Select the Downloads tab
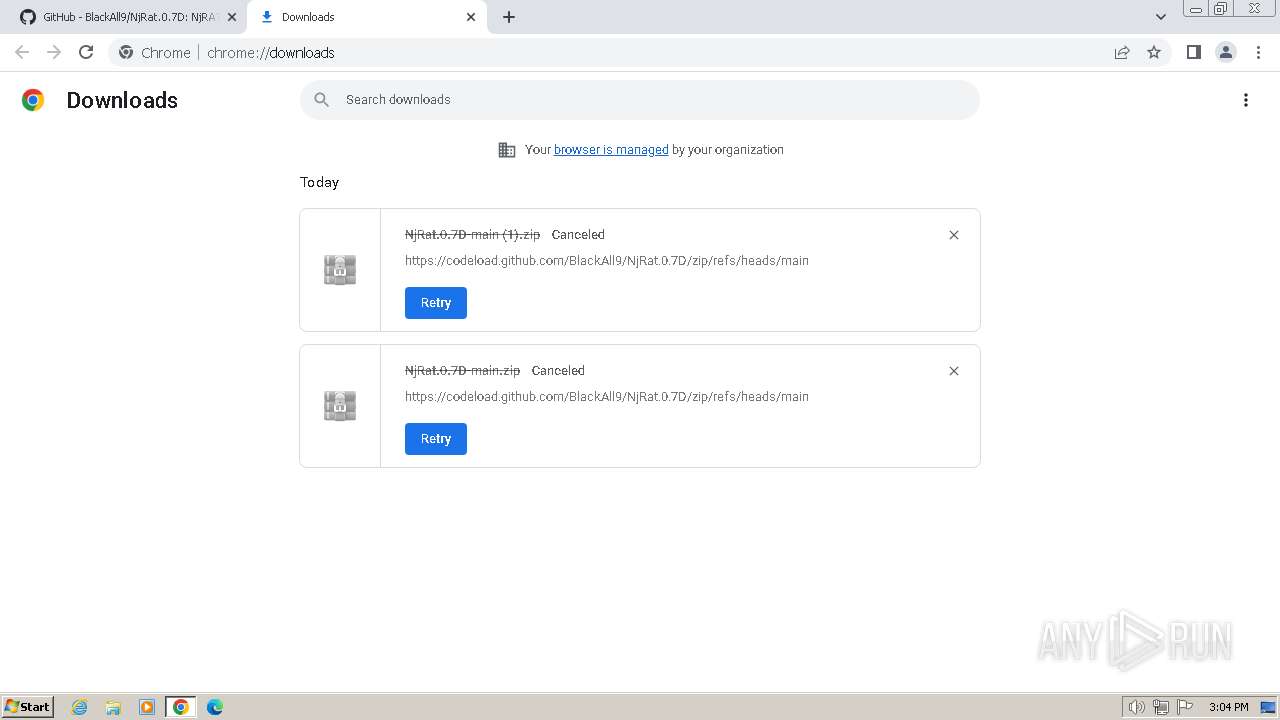The height and width of the screenshot is (720, 1280). (366, 17)
